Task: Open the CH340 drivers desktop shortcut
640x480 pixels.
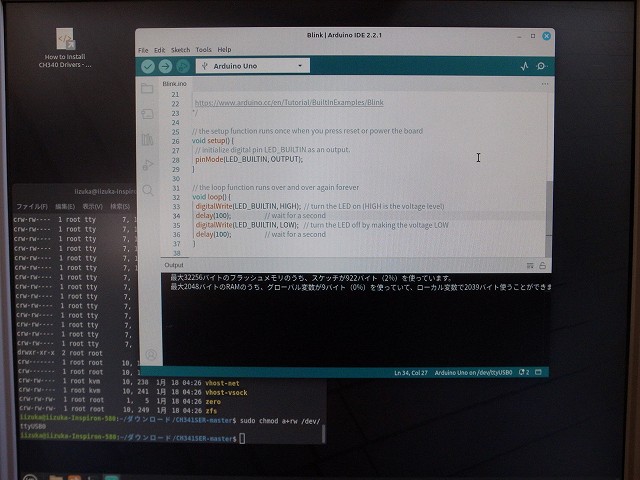Action: pyautogui.click(x=65, y=48)
